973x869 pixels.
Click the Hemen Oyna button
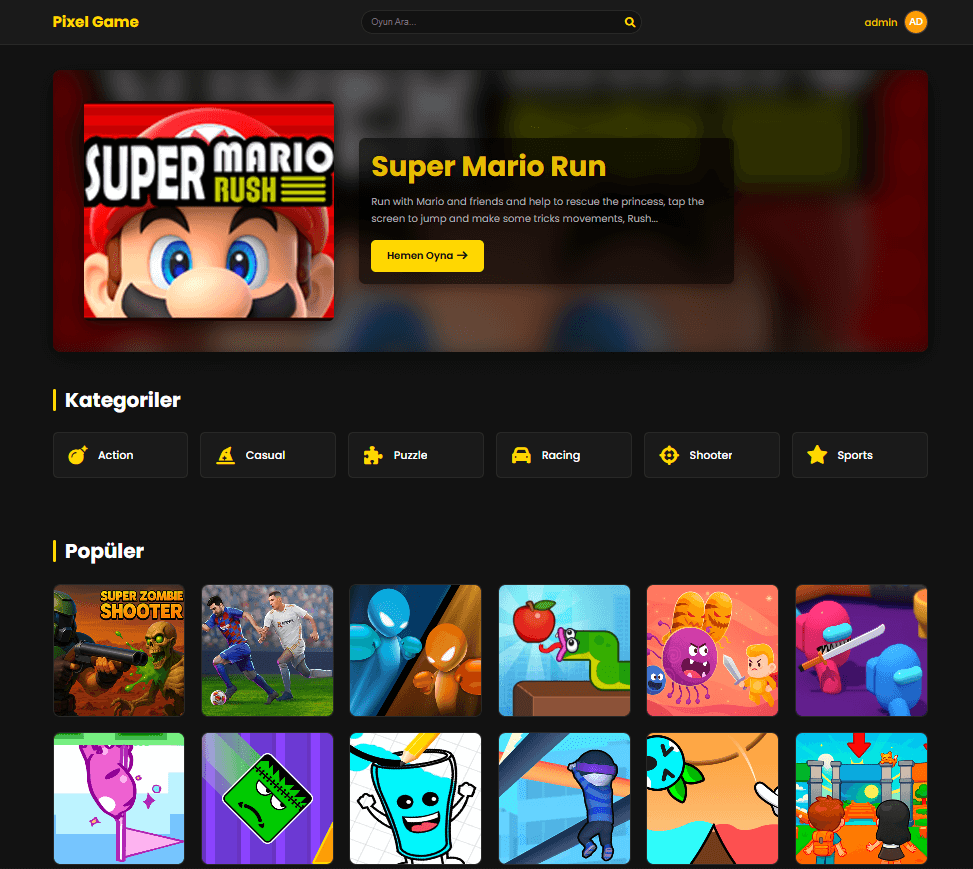[x=427, y=256]
